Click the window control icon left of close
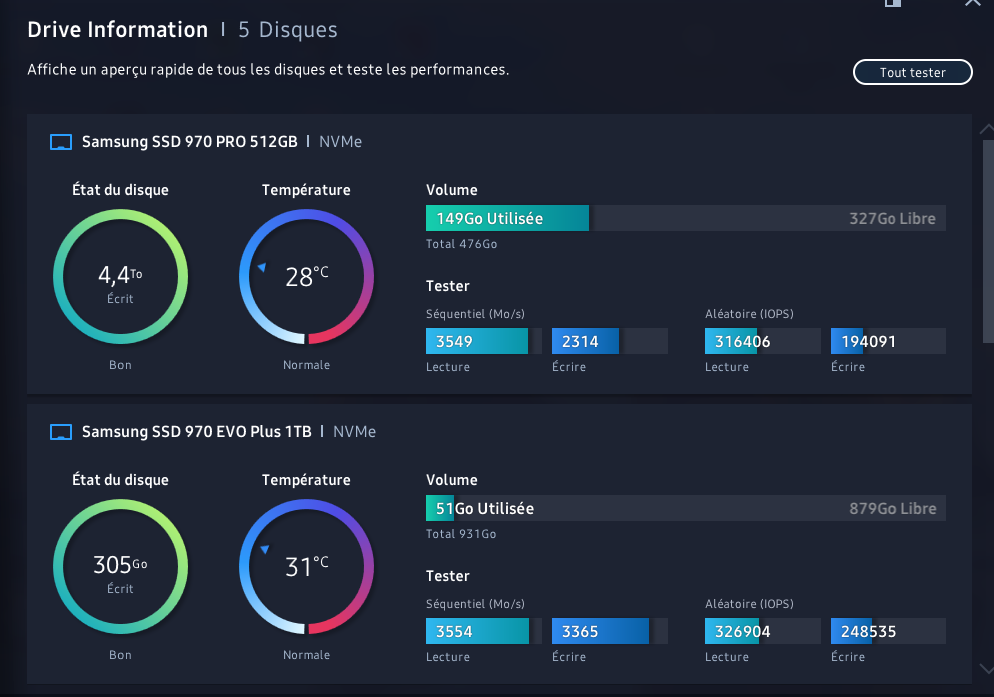 pos(893,3)
